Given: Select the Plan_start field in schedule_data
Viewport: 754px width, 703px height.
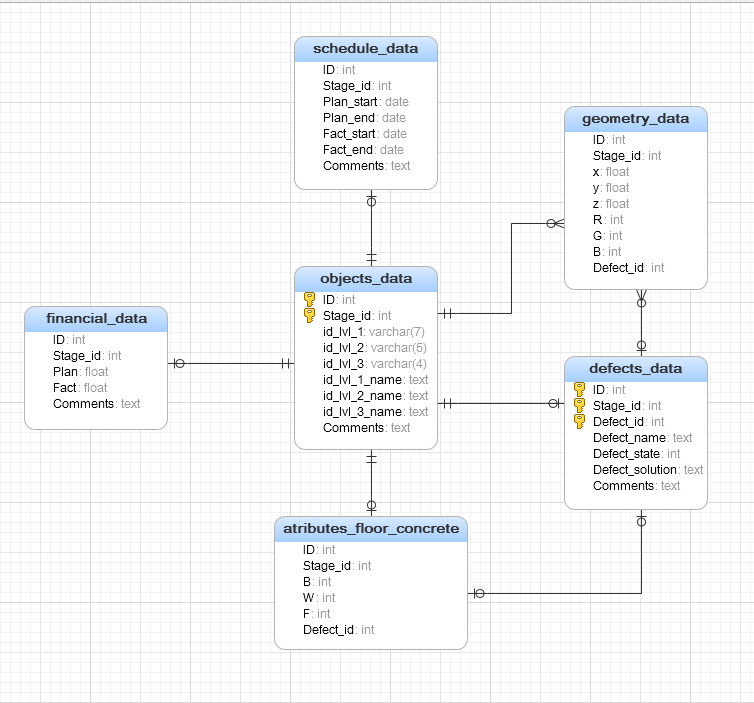Looking at the screenshot, I should tap(365, 102).
